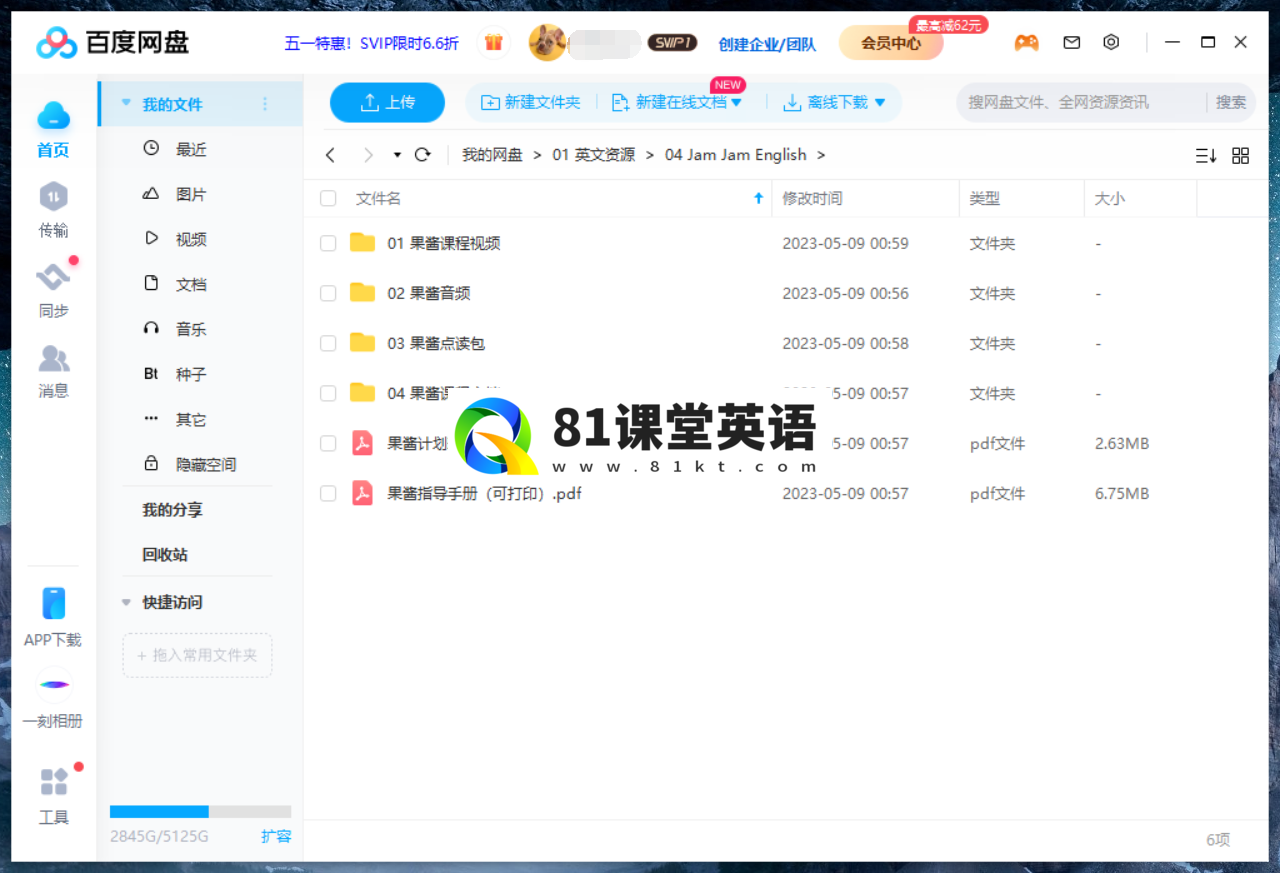Click the 拖入常用文件夹 drop box
This screenshot has height=873, width=1280.
tap(197, 655)
